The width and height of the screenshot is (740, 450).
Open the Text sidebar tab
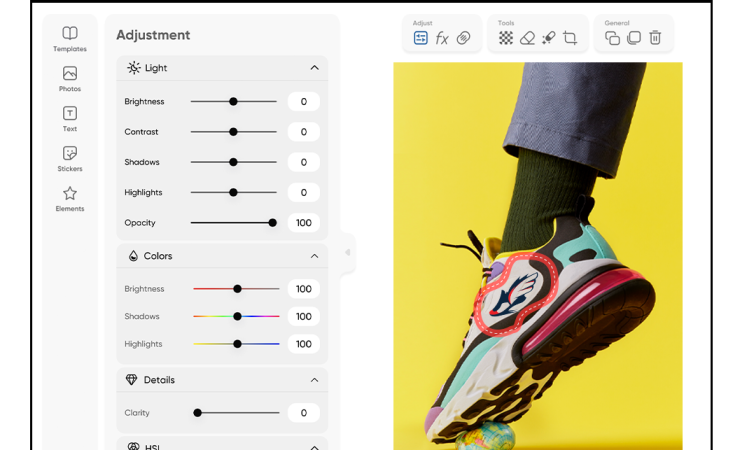[x=70, y=119]
